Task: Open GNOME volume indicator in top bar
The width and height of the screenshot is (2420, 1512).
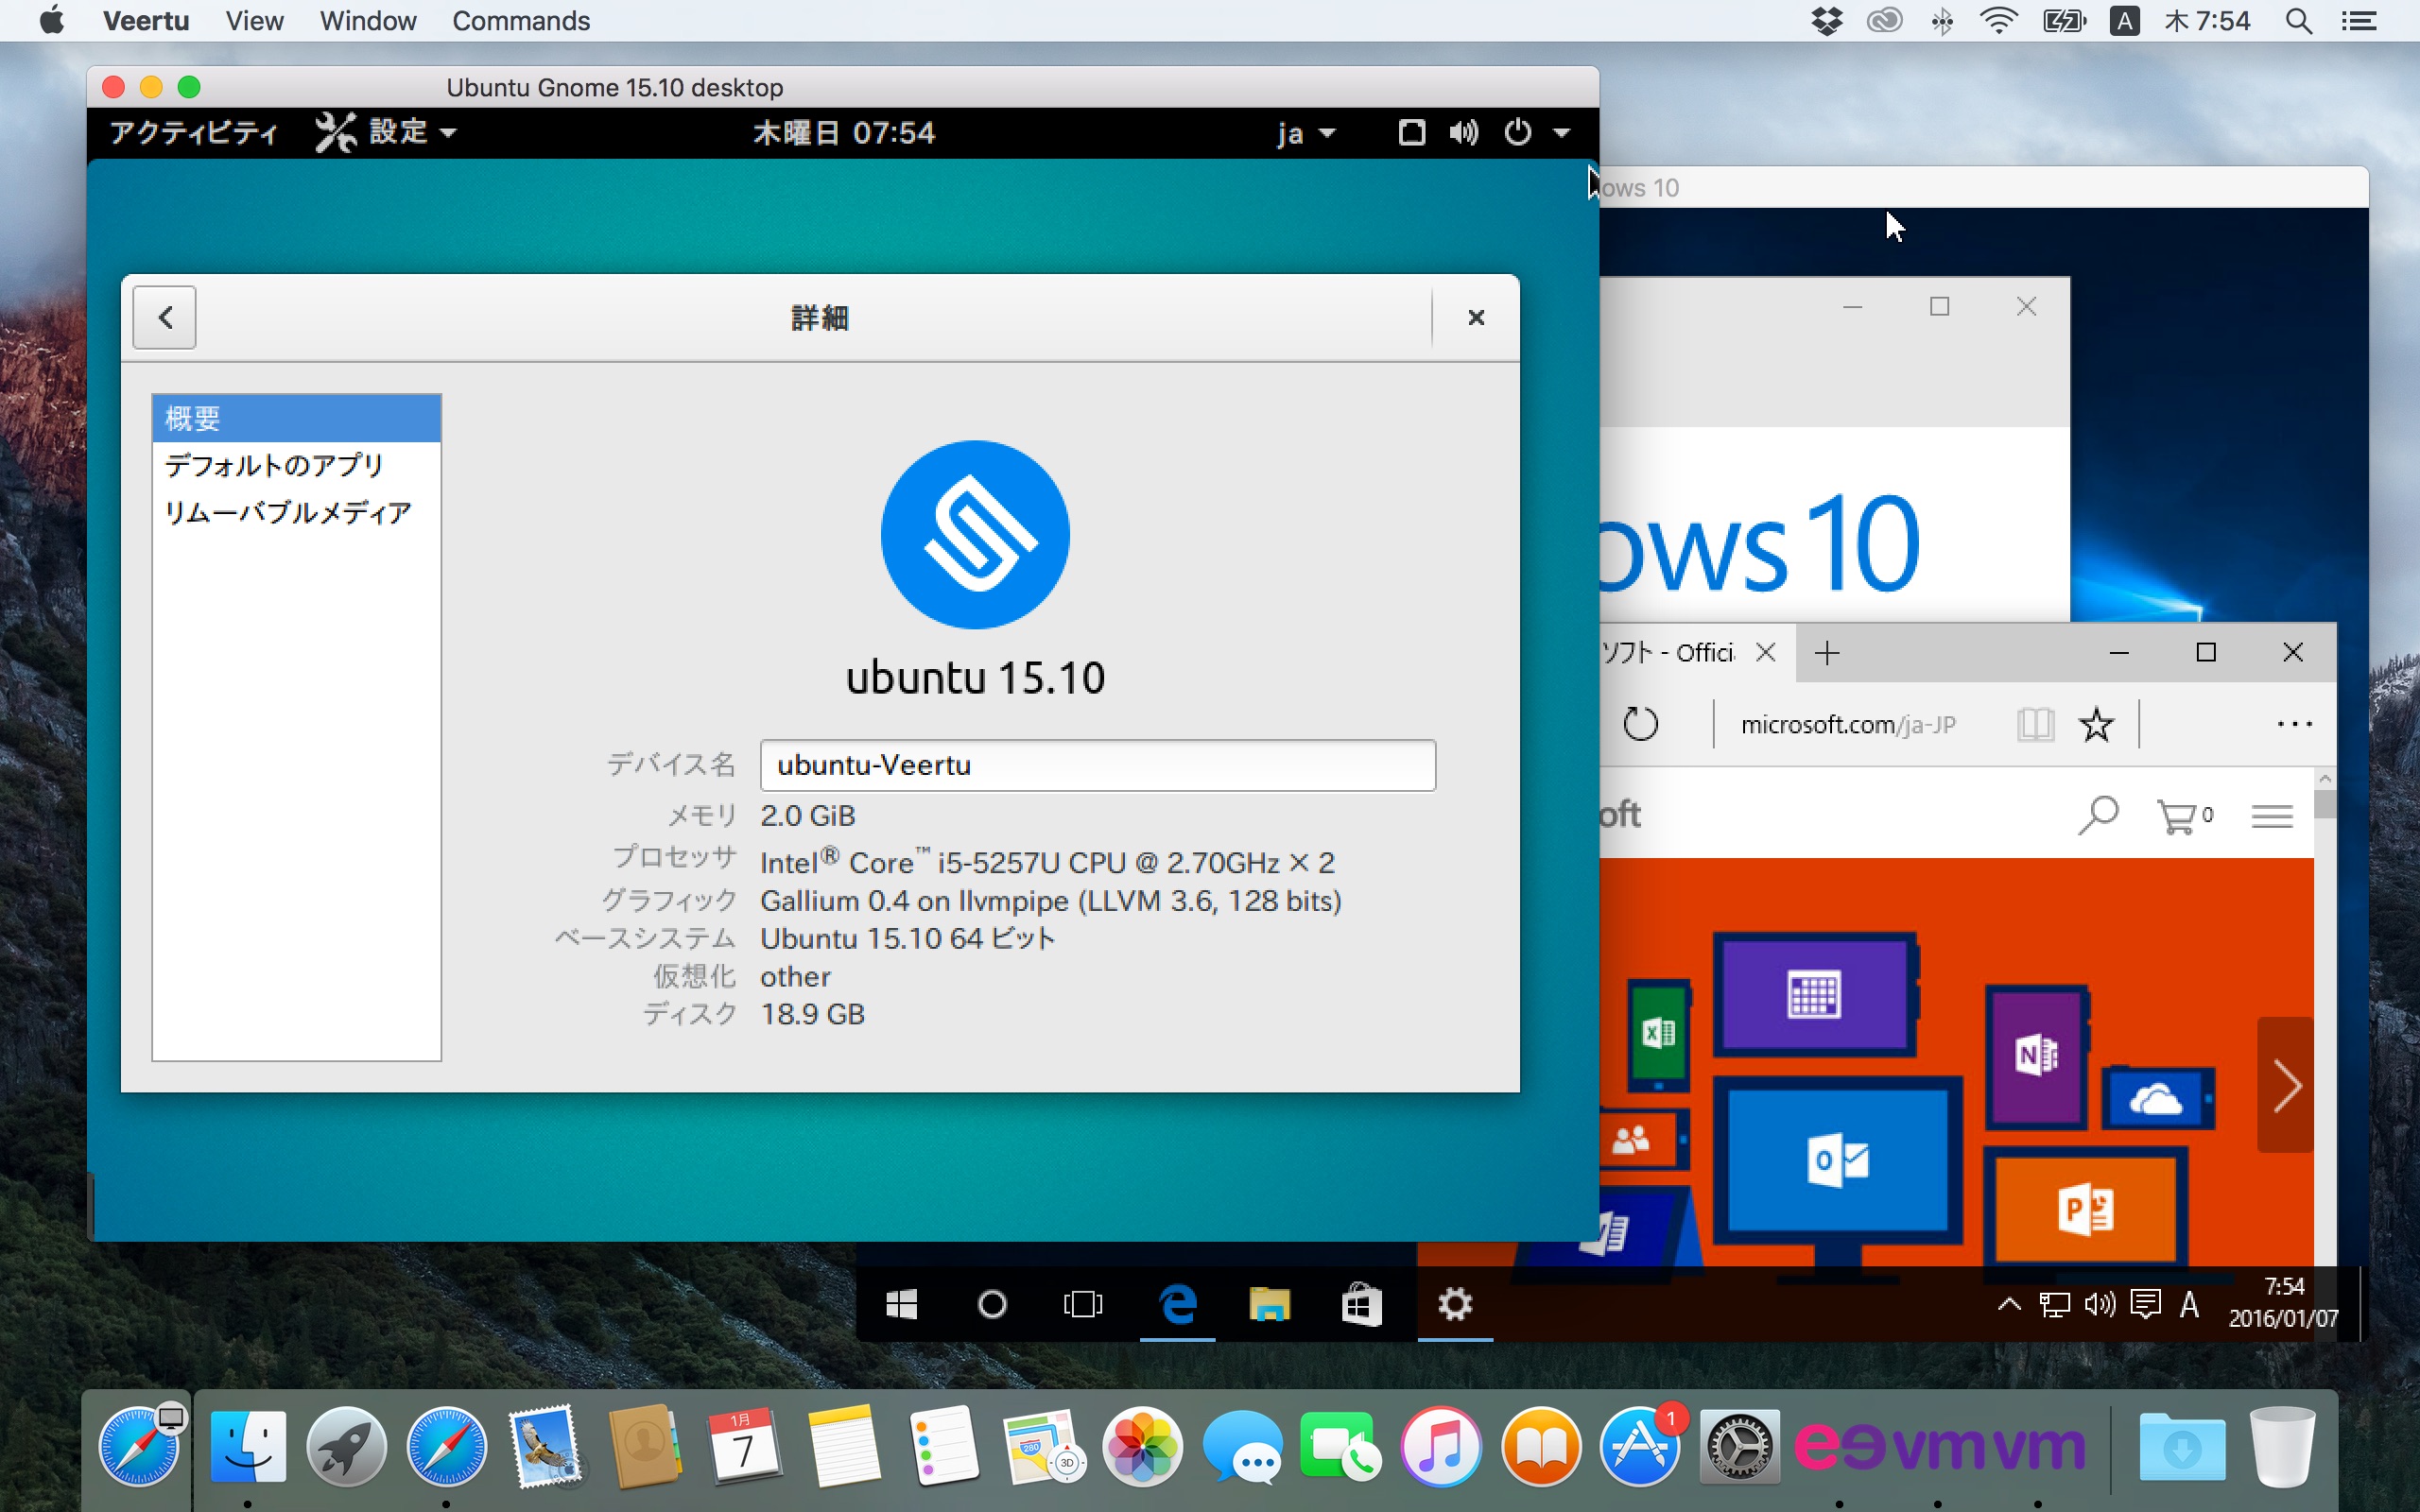Action: [x=1463, y=132]
